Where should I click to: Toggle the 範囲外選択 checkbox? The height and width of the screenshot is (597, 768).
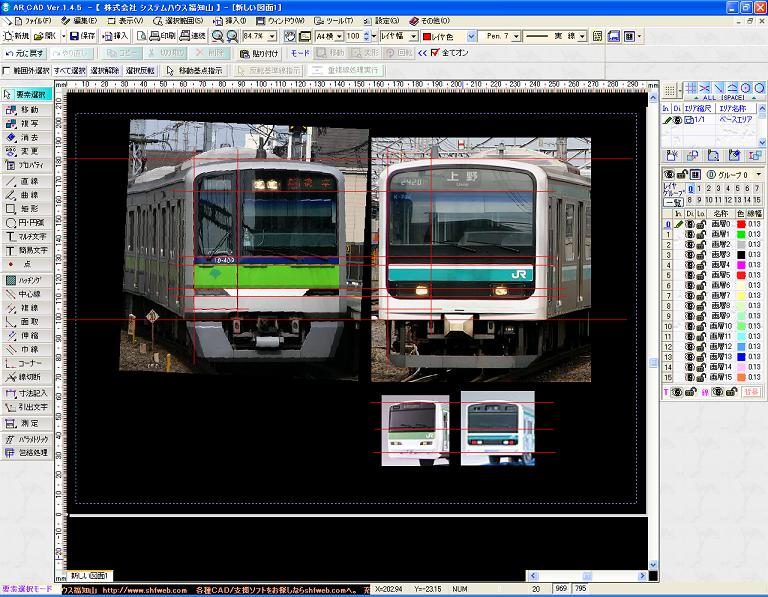point(6,71)
